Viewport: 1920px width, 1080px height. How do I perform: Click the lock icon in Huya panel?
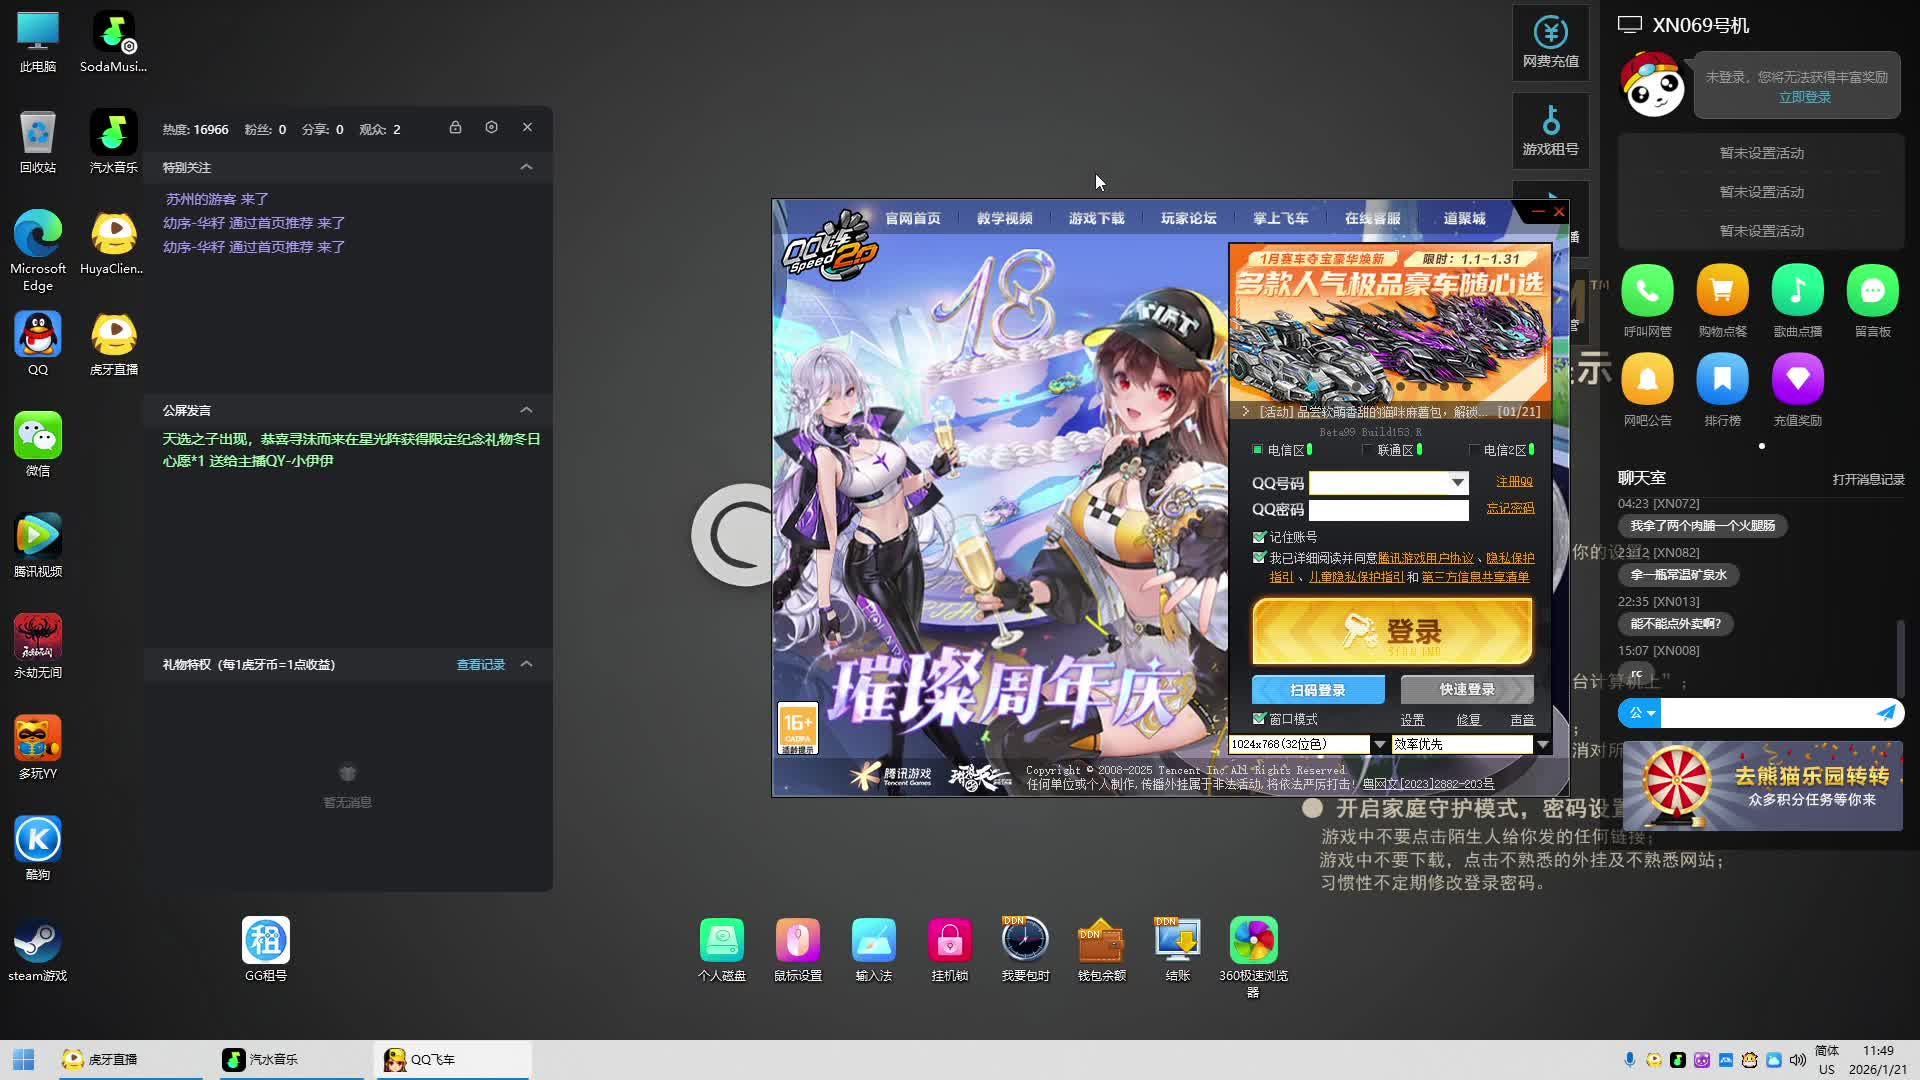[x=455, y=128]
